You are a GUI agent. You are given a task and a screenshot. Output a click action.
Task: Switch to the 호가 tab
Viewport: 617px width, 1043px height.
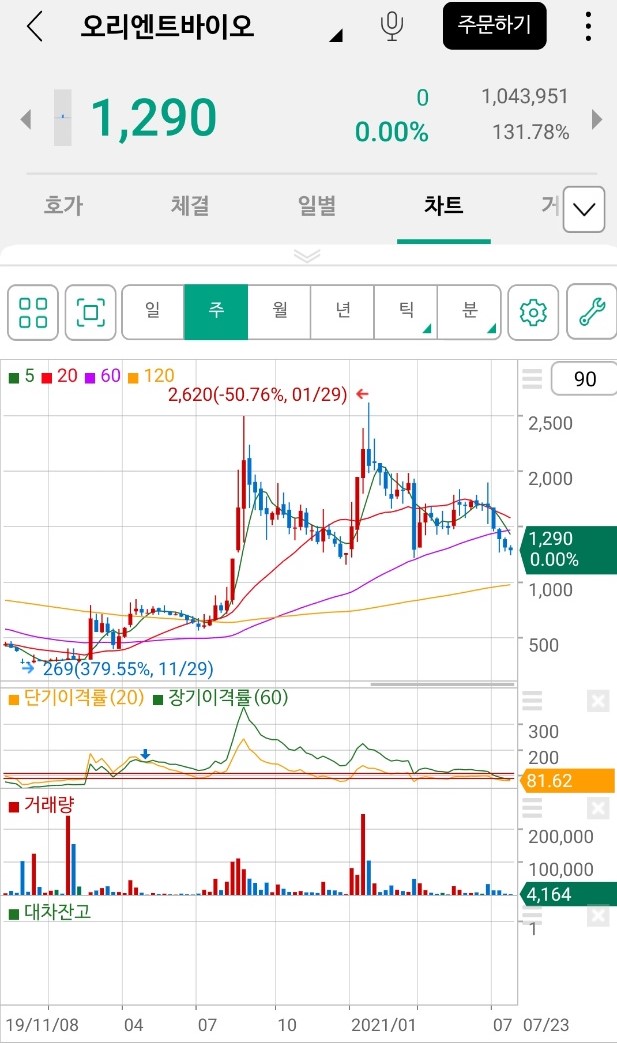coord(63,206)
